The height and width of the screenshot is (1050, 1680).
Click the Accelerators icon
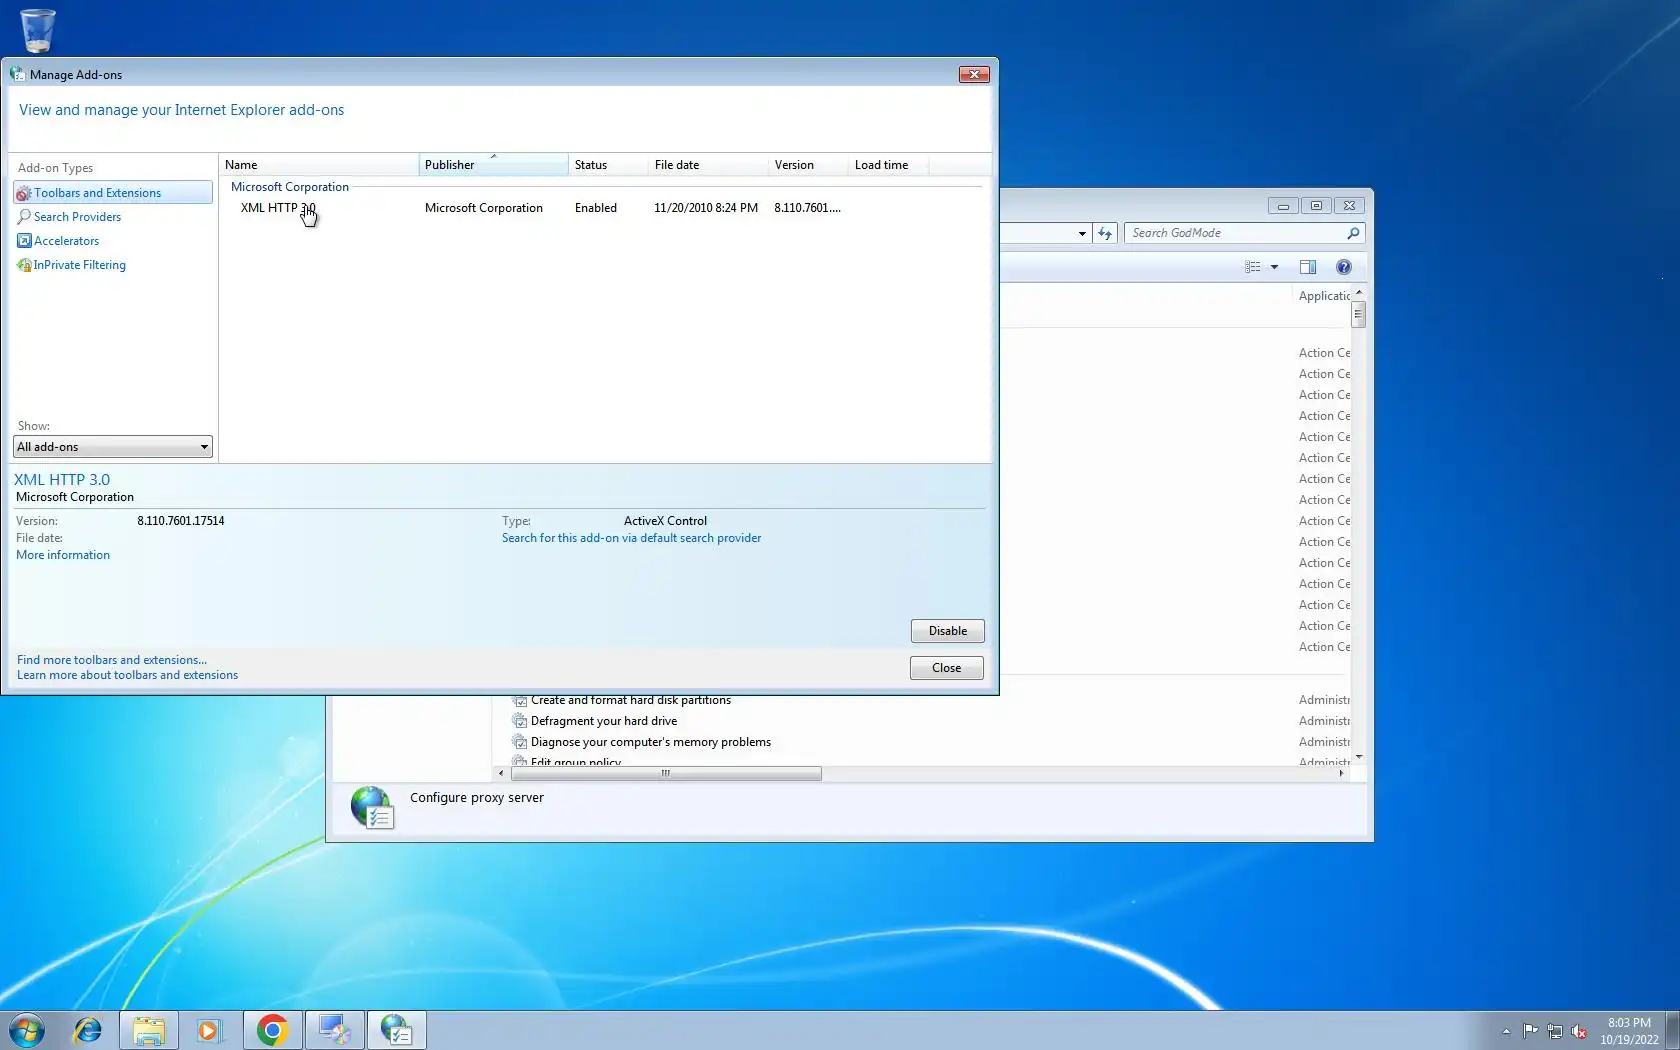pyautogui.click(x=24, y=241)
